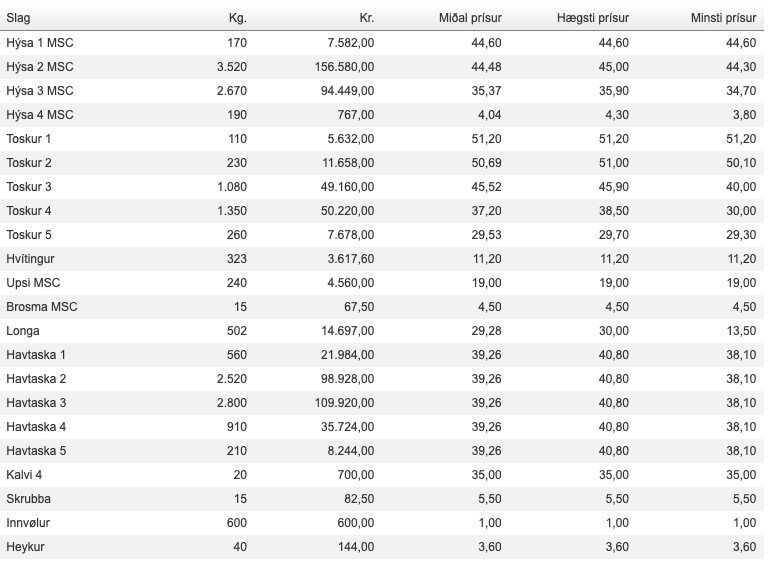Click the Slag column header
This screenshot has width=772, height=567.
(18, 18)
